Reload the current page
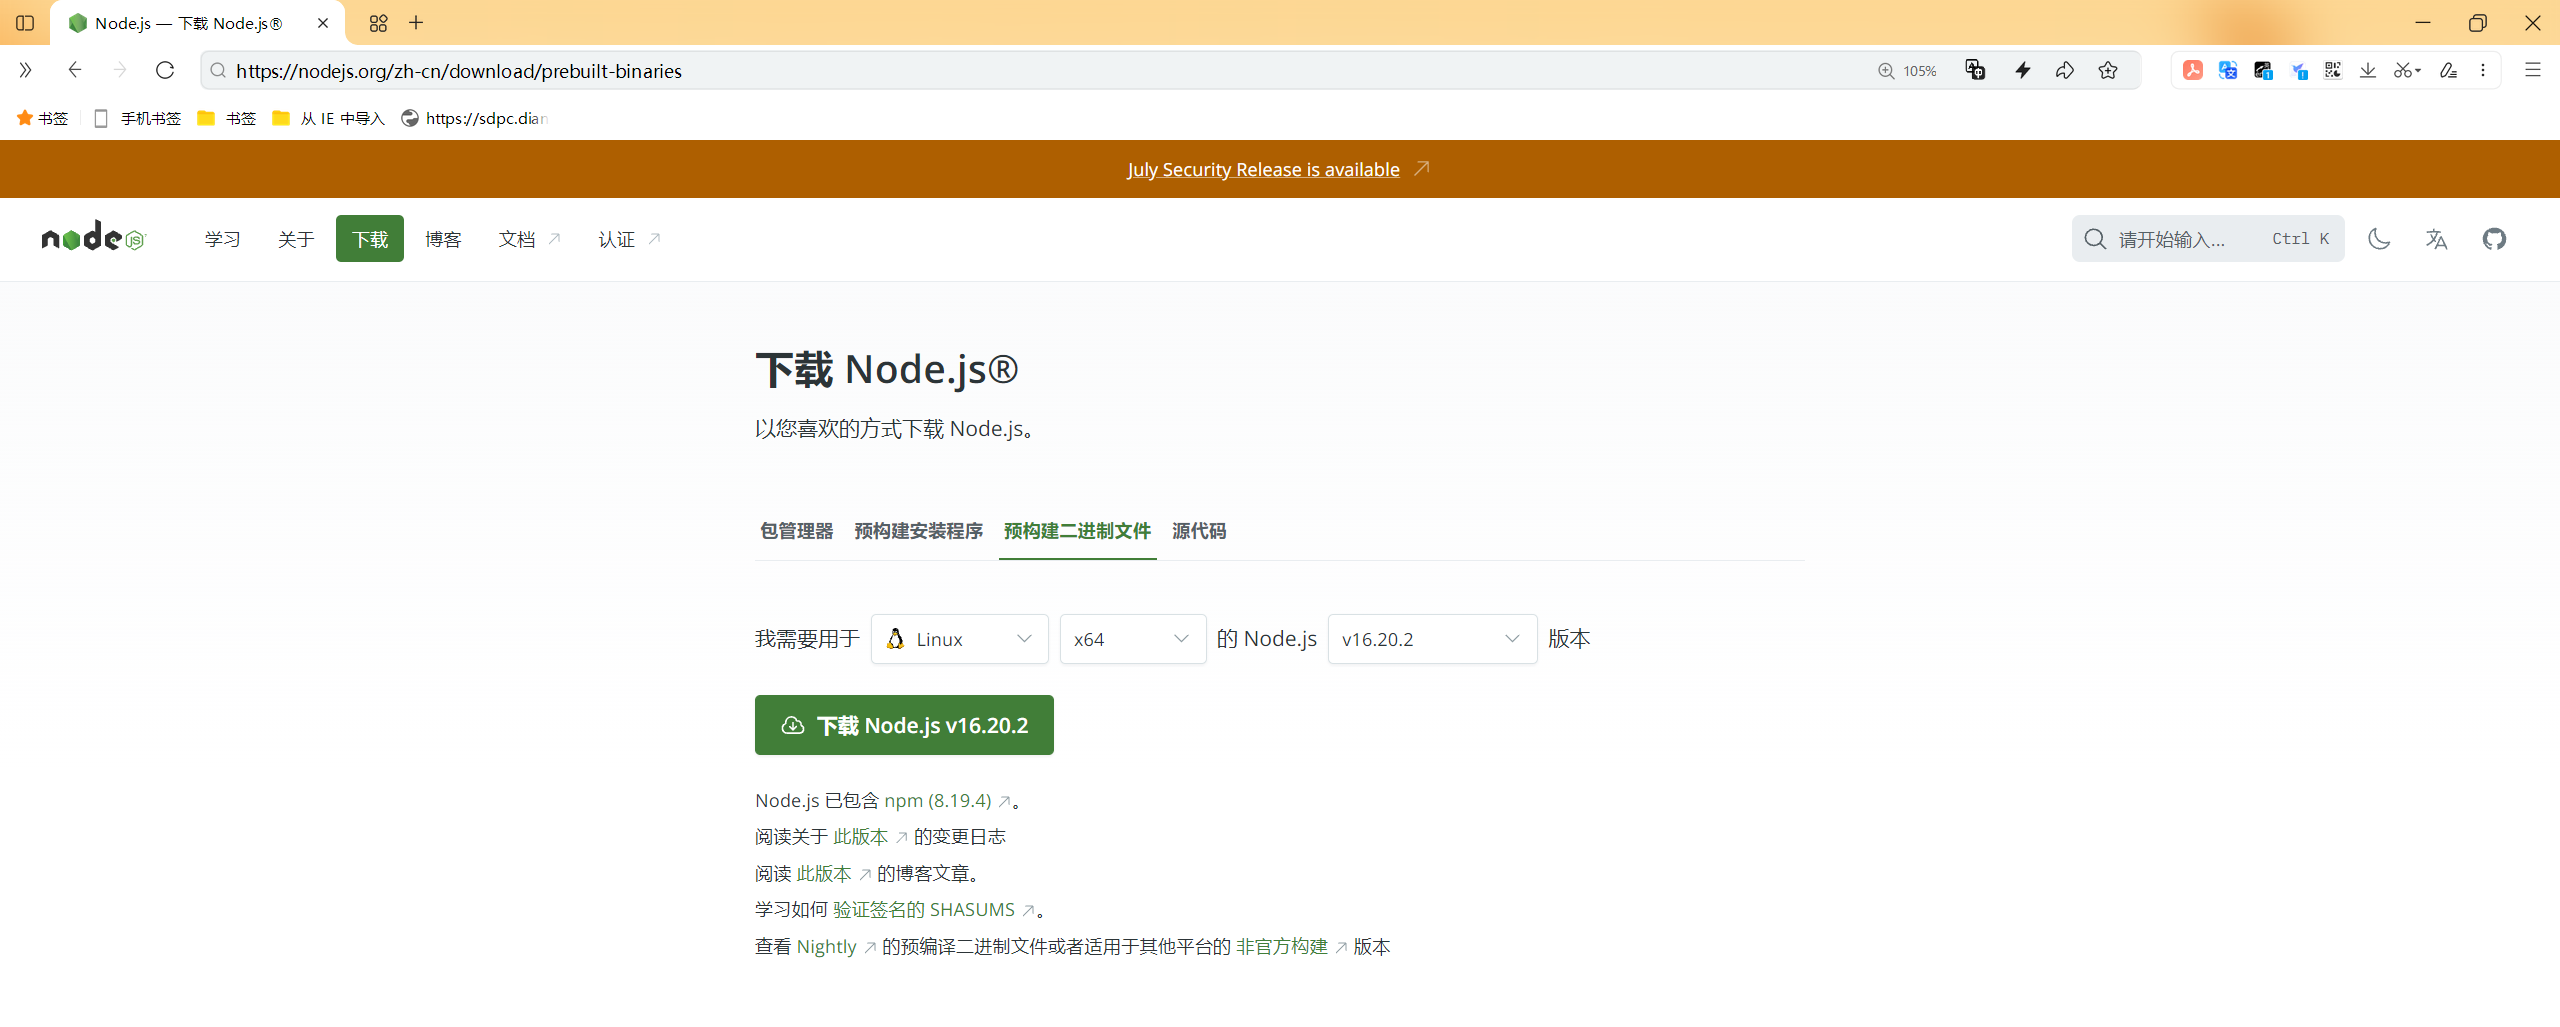Screen dimensions: 2560x1027 (166, 70)
